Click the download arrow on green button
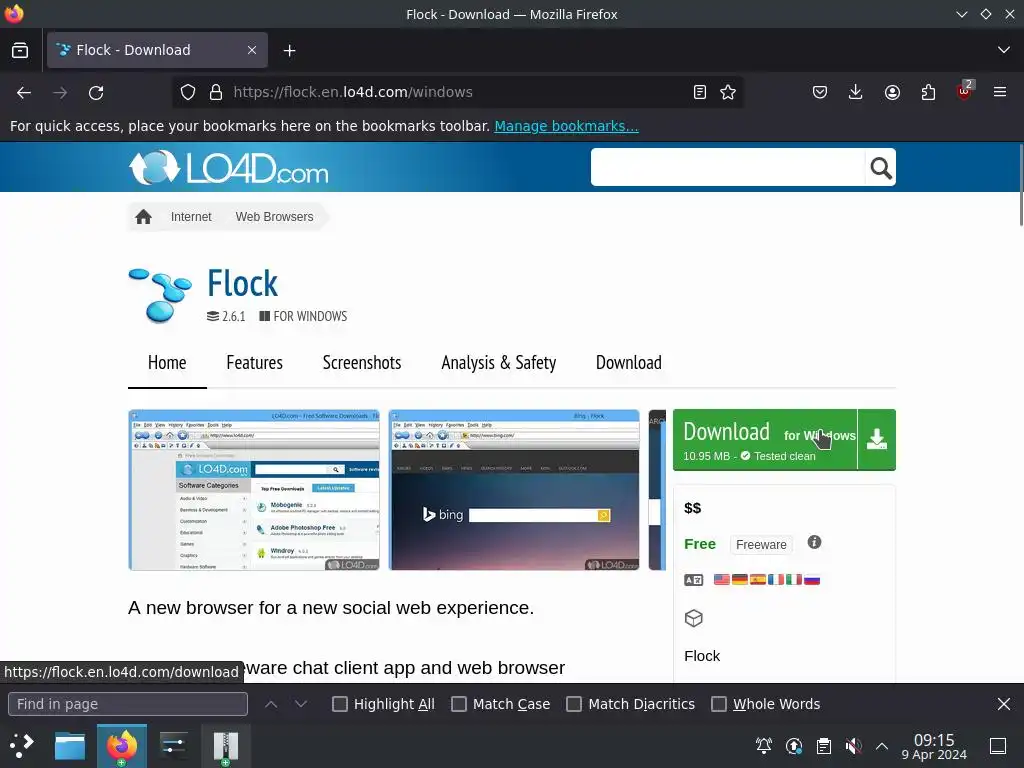 [x=876, y=440]
